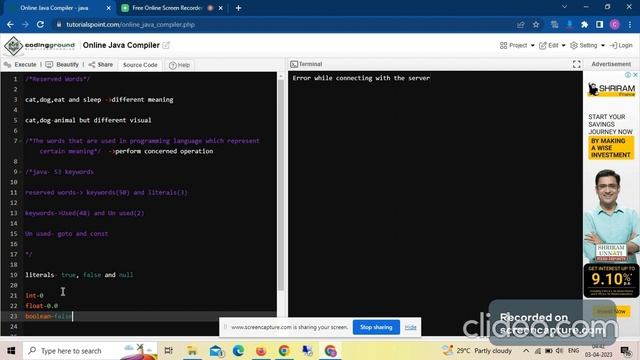Expand the Project dropdown menu

517,45
